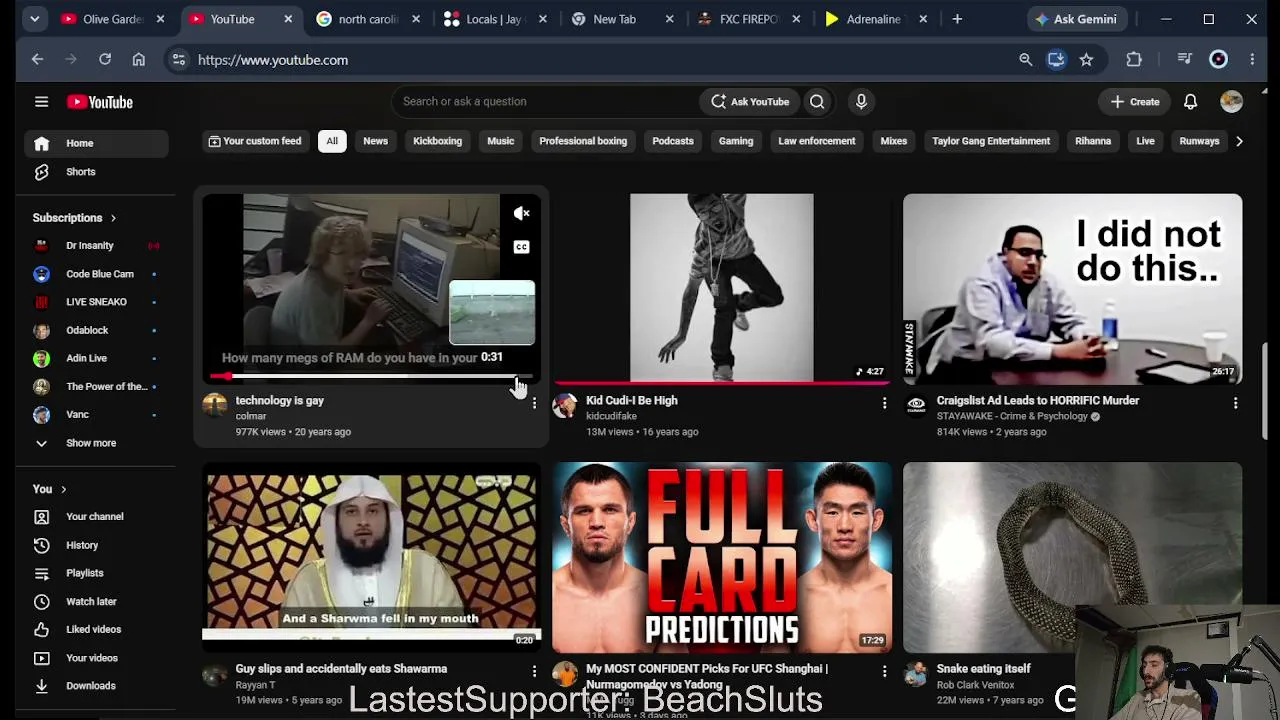Go back to the previous page
Viewport: 1280px width, 720px height.
click(x=37, y=60)
